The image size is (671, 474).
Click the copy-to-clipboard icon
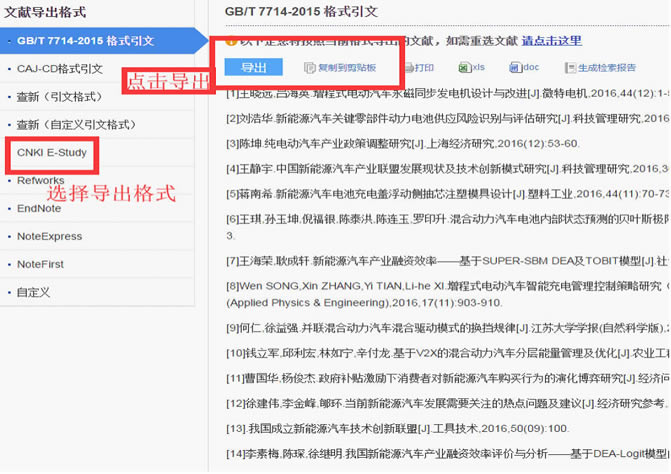click(309, 68)
